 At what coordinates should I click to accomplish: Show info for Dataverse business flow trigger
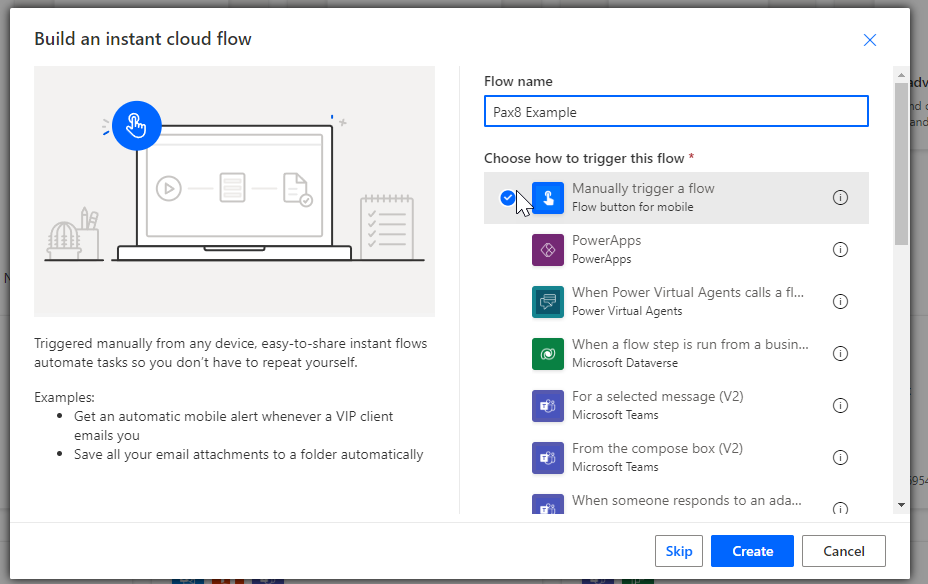tap(840, 354)
